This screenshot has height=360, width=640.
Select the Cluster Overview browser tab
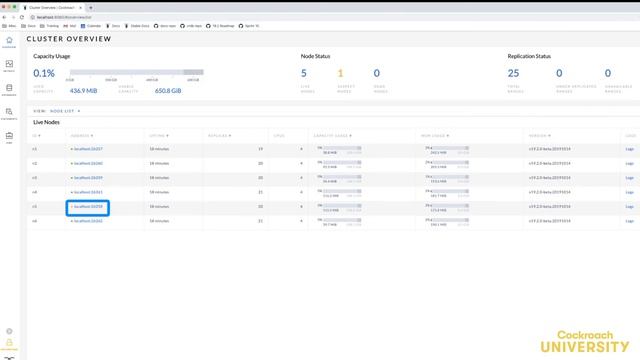(52, 8)
